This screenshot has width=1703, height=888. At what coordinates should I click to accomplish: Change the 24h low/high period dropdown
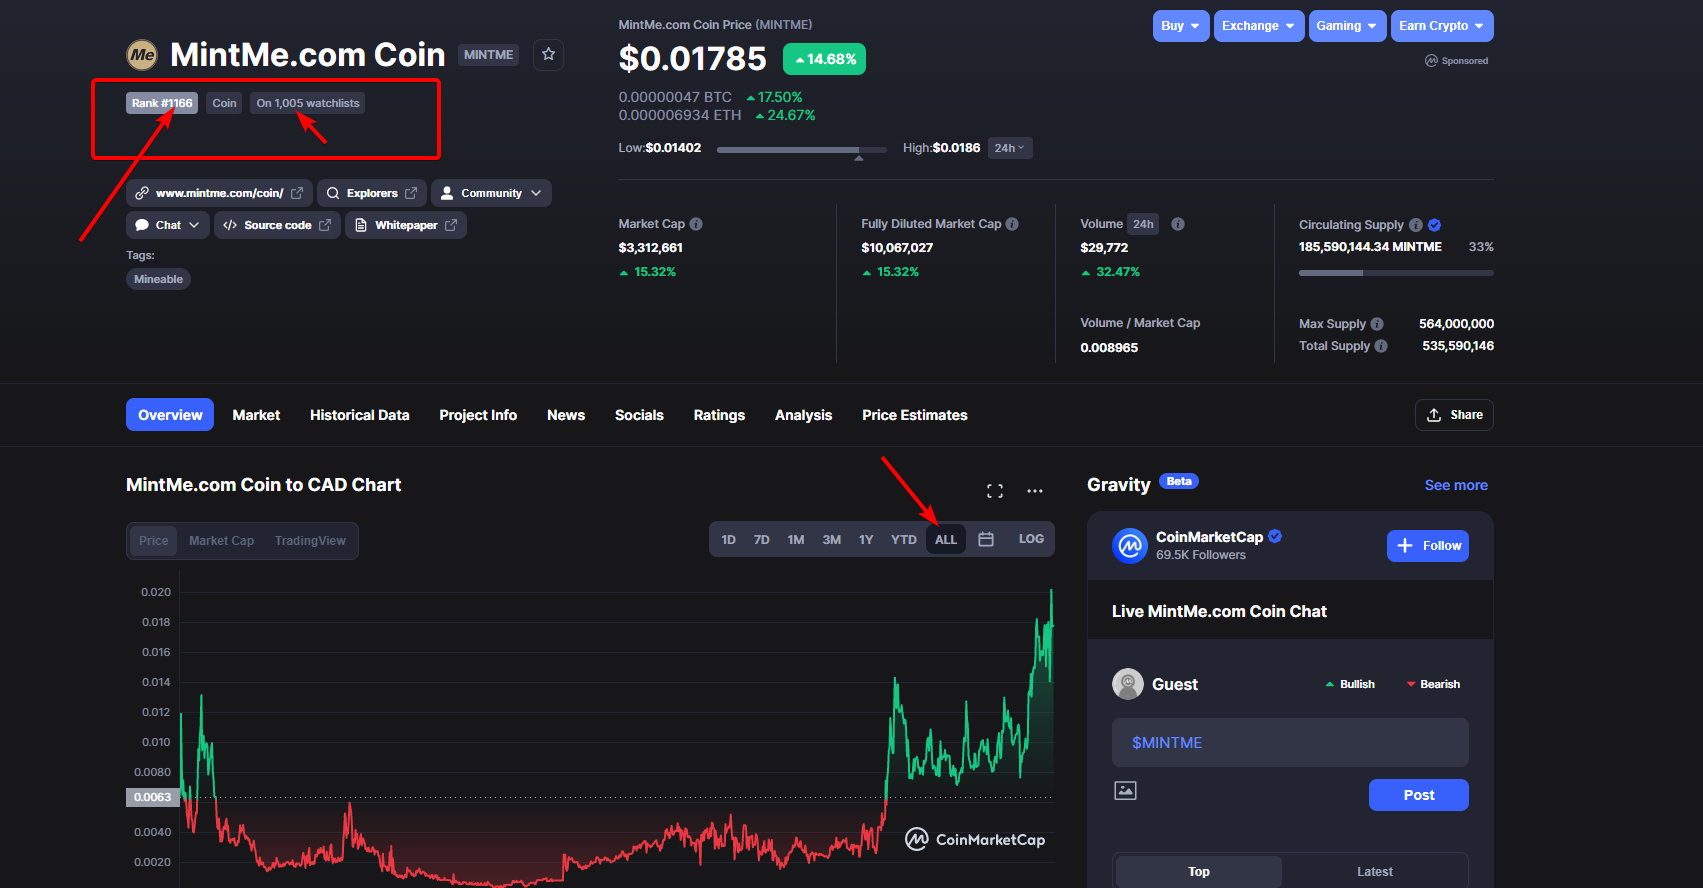coord(1010,148)
